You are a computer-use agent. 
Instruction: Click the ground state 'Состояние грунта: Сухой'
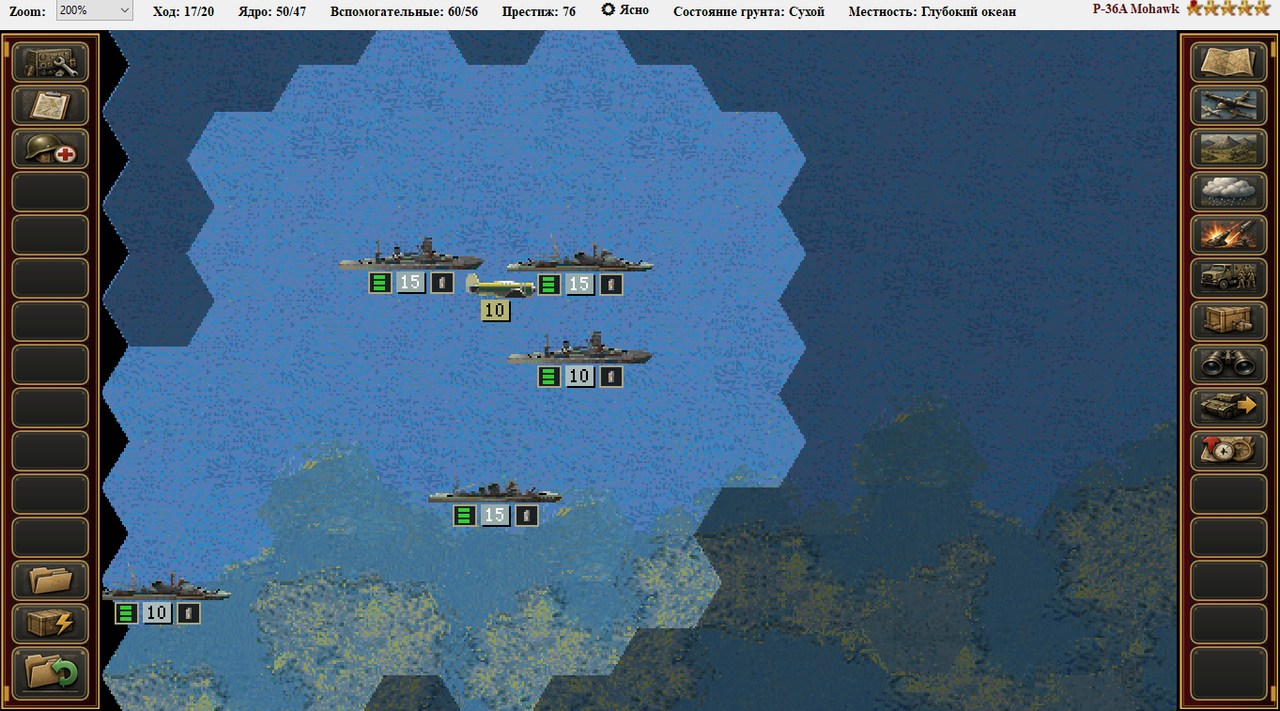pyautogui.click(x=749, y=11)
